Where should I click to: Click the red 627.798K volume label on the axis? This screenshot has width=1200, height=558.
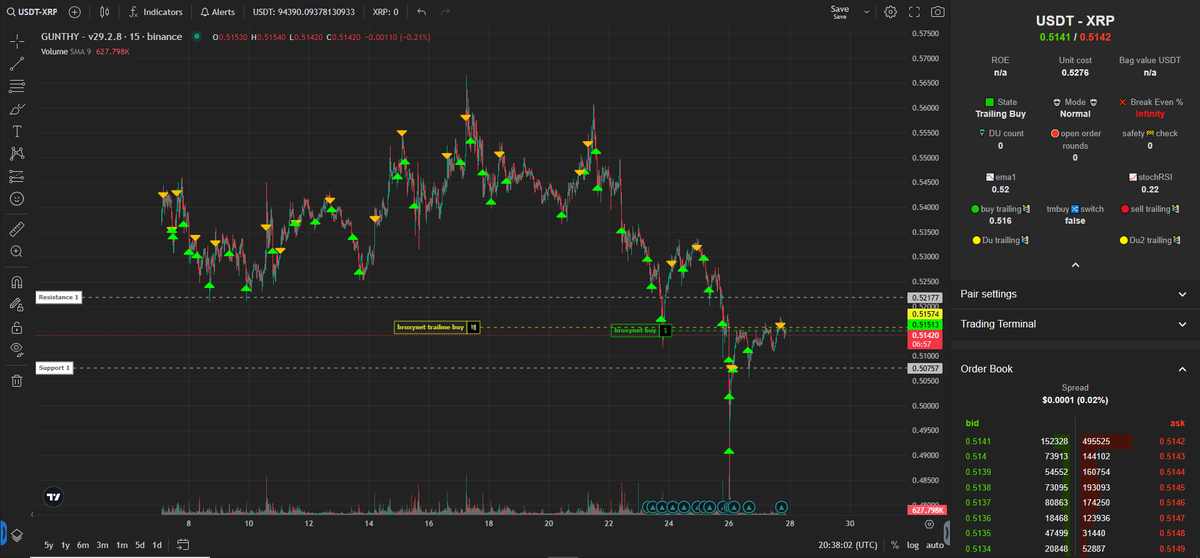pyautogui.click(x=925, y=510)
